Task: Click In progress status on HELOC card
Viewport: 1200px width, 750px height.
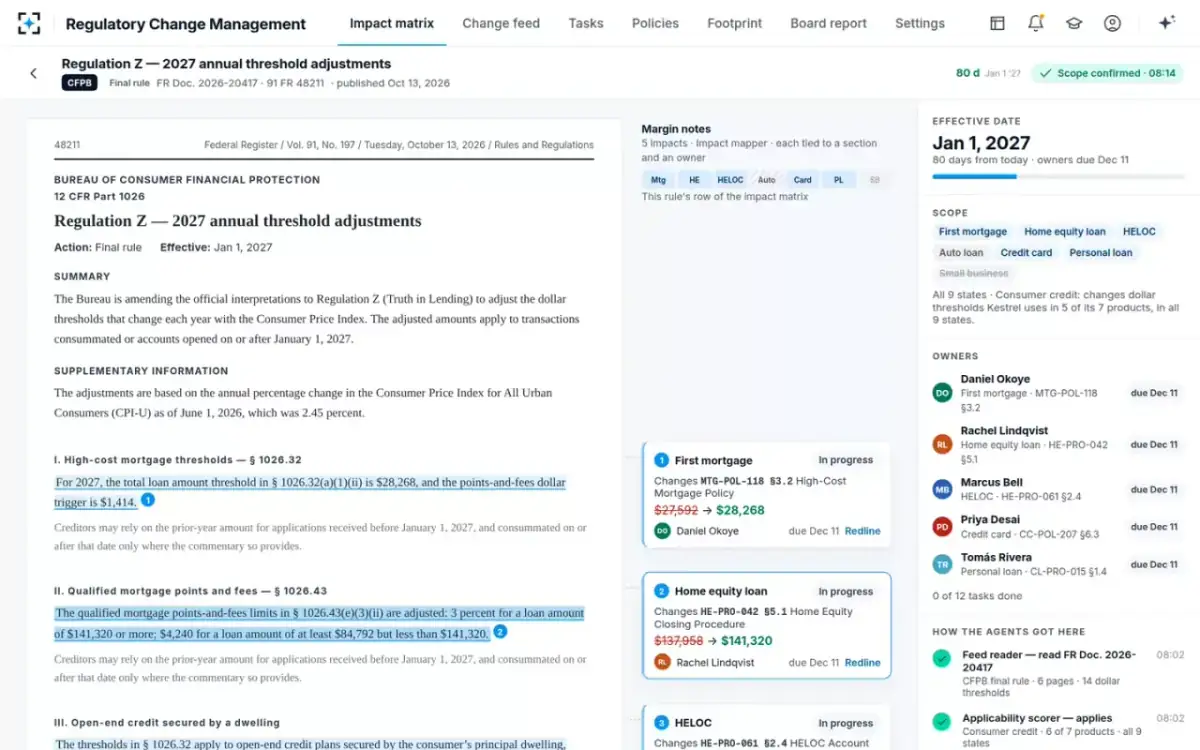Action: [846, 723]
